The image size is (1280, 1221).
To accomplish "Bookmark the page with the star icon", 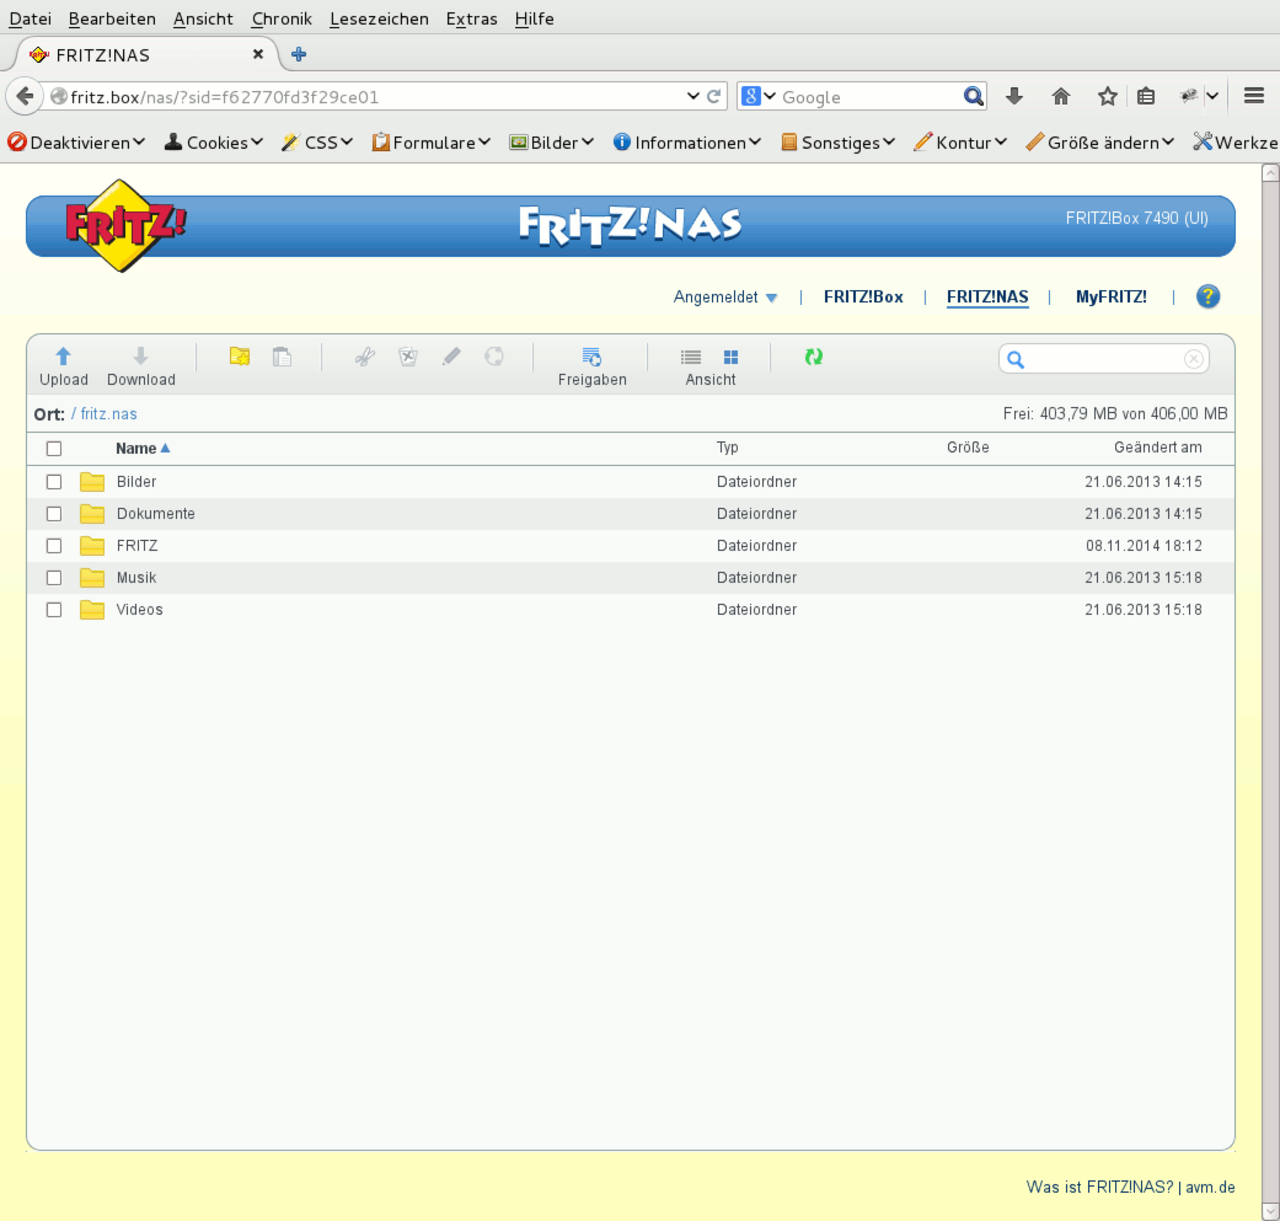I will 1107,96.
